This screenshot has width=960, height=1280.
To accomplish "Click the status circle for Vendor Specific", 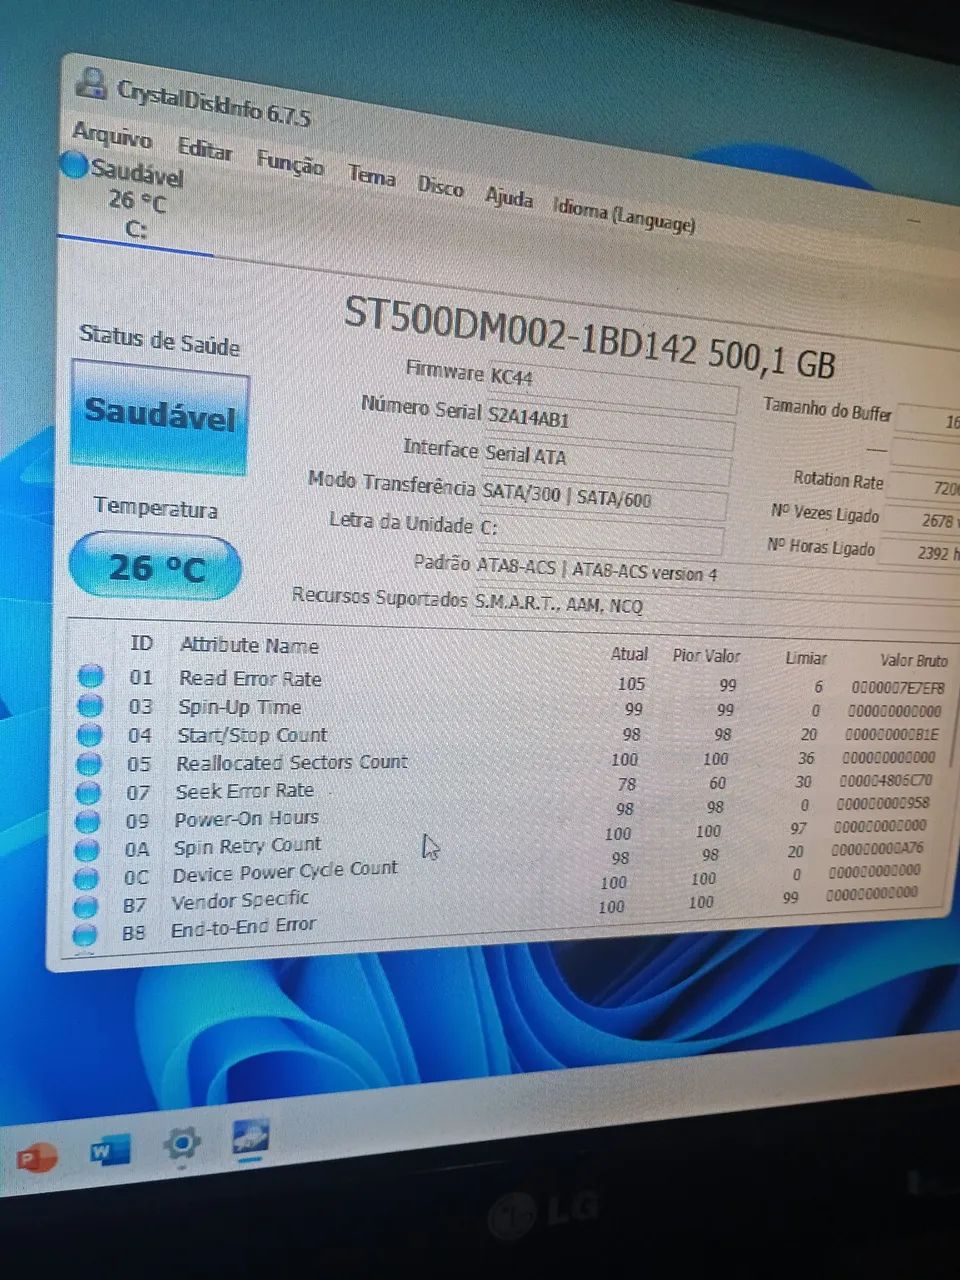I will pos(86,907).
